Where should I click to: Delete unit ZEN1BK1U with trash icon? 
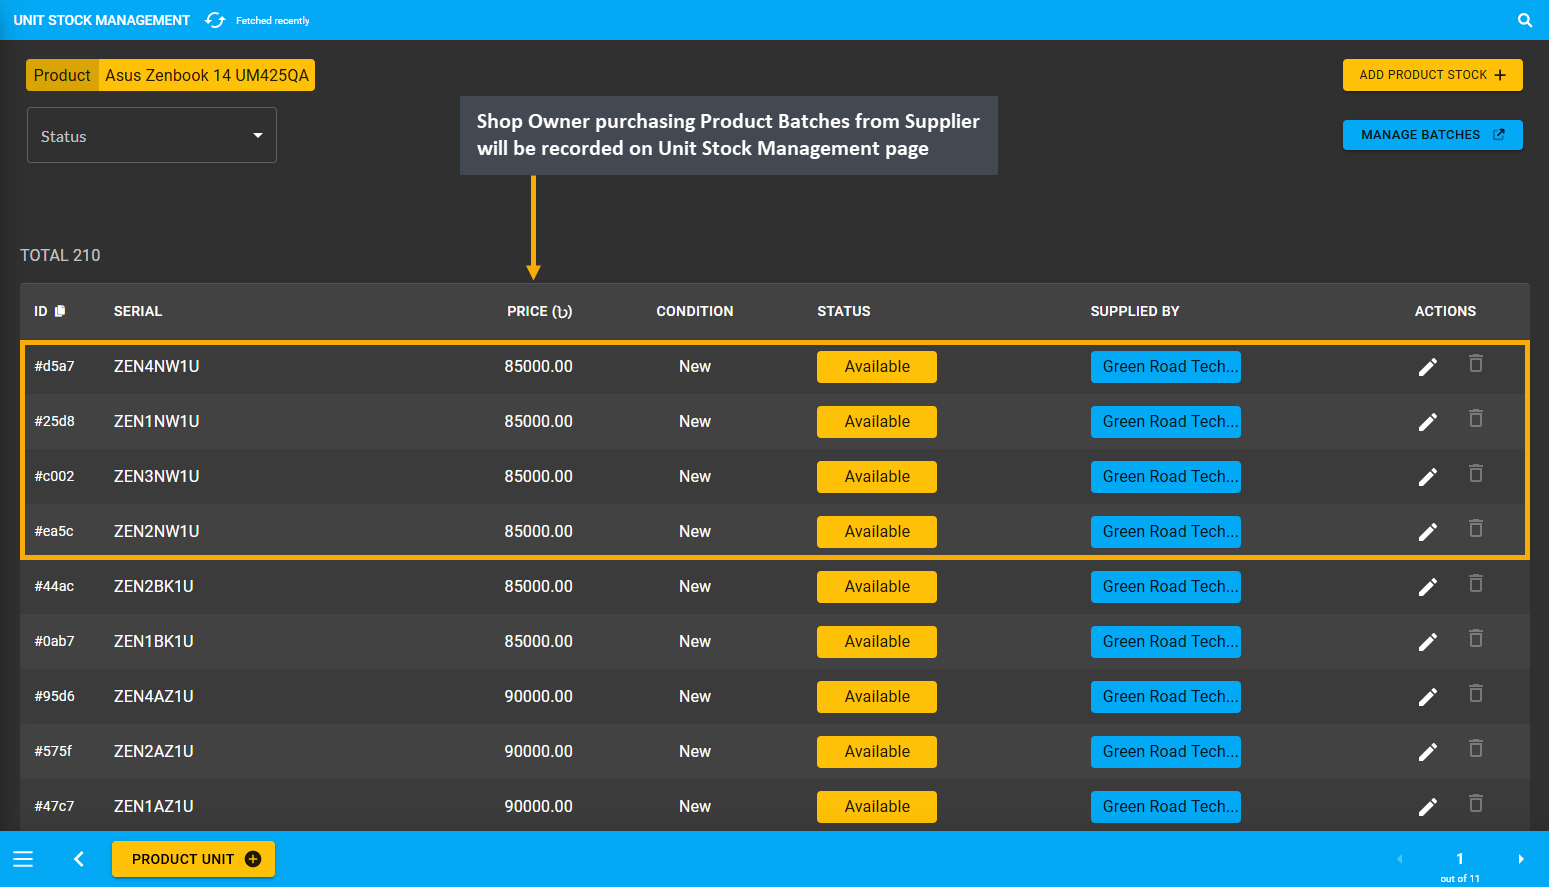(x=1476, y=639)
